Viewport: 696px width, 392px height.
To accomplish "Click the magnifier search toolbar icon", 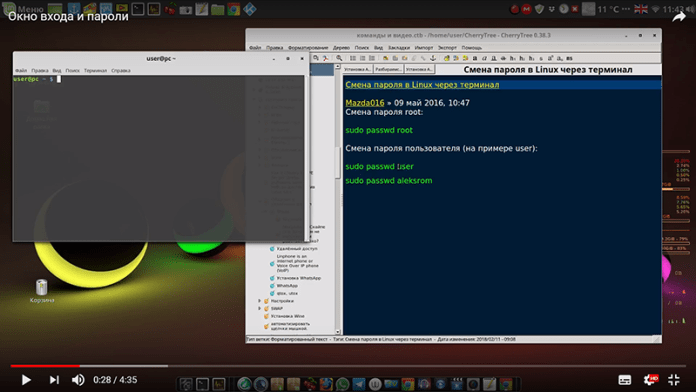I will coord(339,58).
